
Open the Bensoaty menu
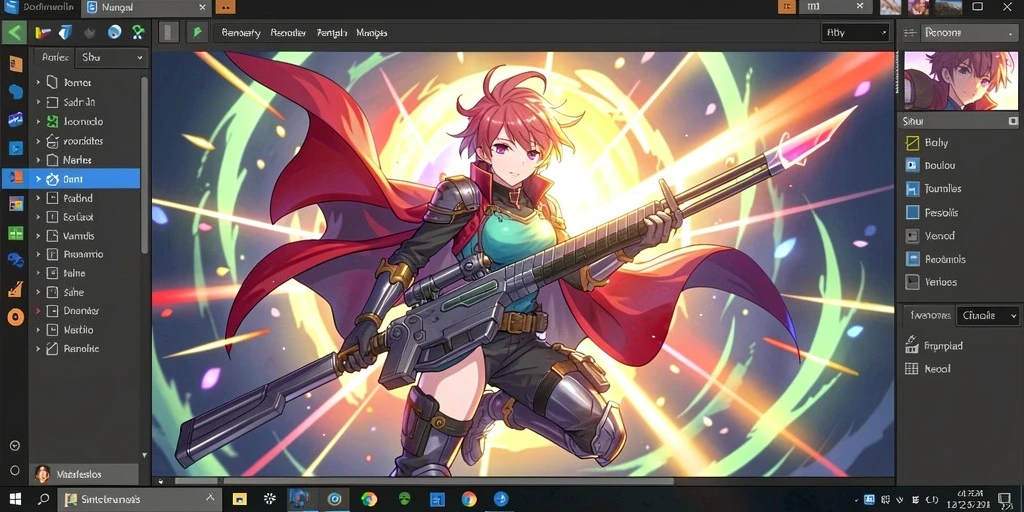[241, 32]
